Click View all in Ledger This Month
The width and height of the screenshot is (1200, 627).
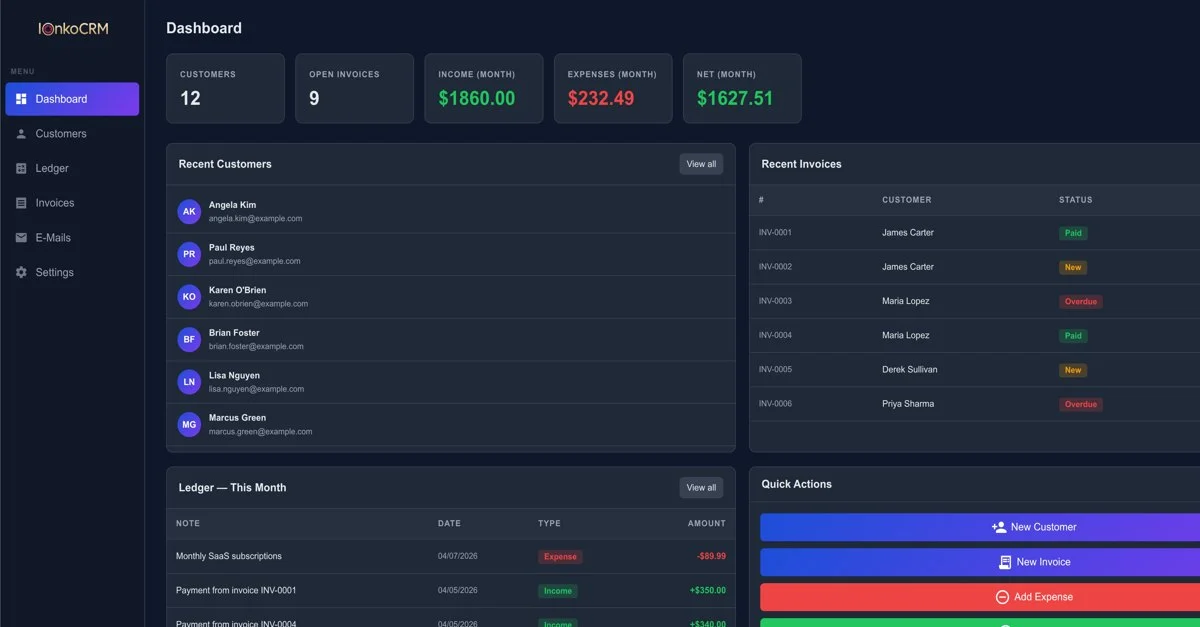[x=701, y=488]
